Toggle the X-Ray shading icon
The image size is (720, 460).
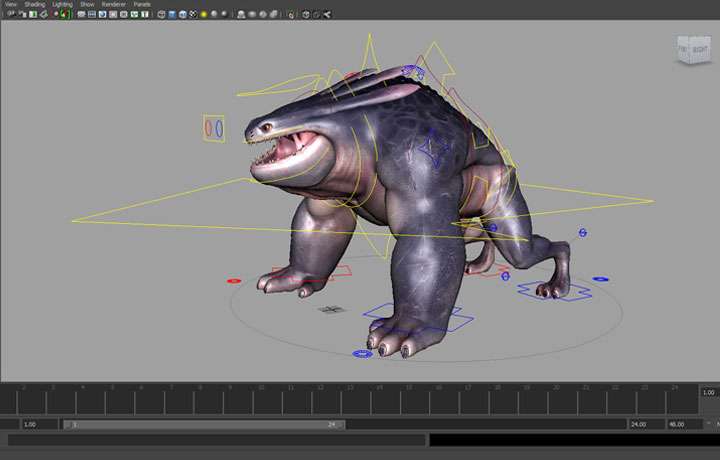pos(252,14)
